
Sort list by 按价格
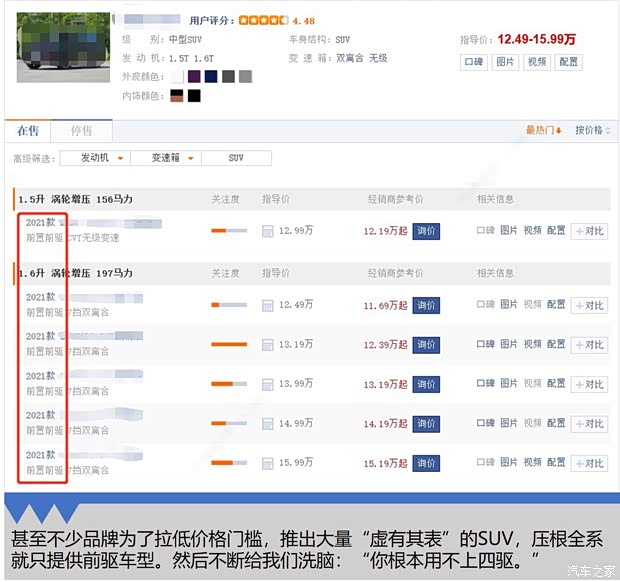point(593,130)
